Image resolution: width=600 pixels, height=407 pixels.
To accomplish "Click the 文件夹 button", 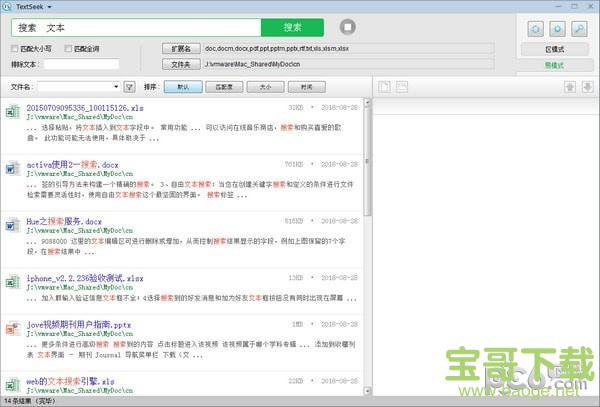I will pos(181,64).
